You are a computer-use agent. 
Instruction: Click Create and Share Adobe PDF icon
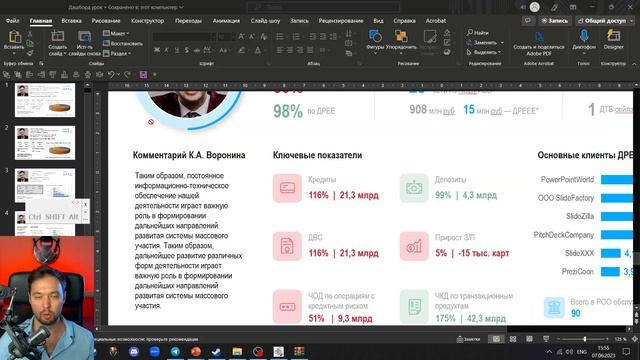point(539,37)
